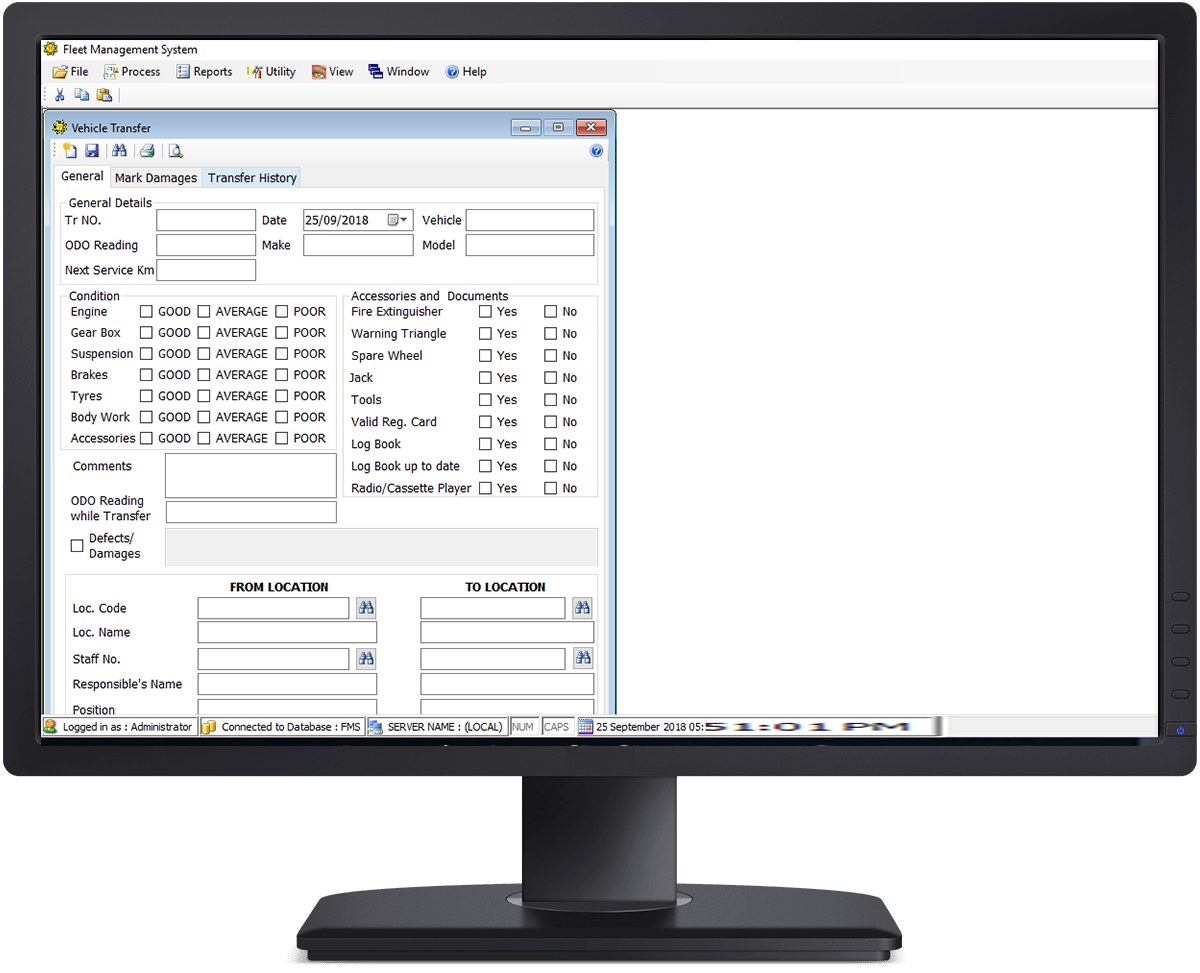Image resolution: width=1200 pixels, height=973 pixels.
Task: Tick Yes for Fire Extinguisher
Action: click(x=485, y=312)
